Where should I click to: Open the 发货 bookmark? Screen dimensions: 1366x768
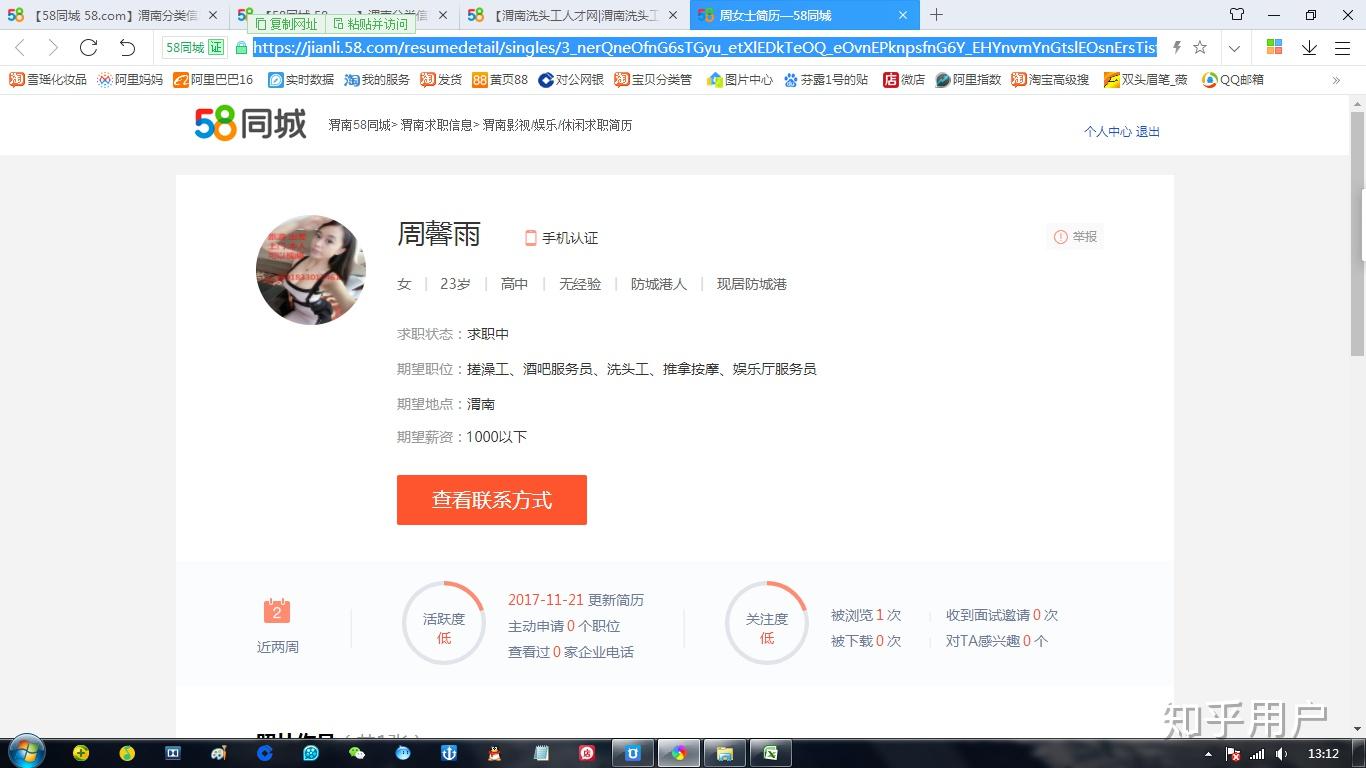coord(441,79)
